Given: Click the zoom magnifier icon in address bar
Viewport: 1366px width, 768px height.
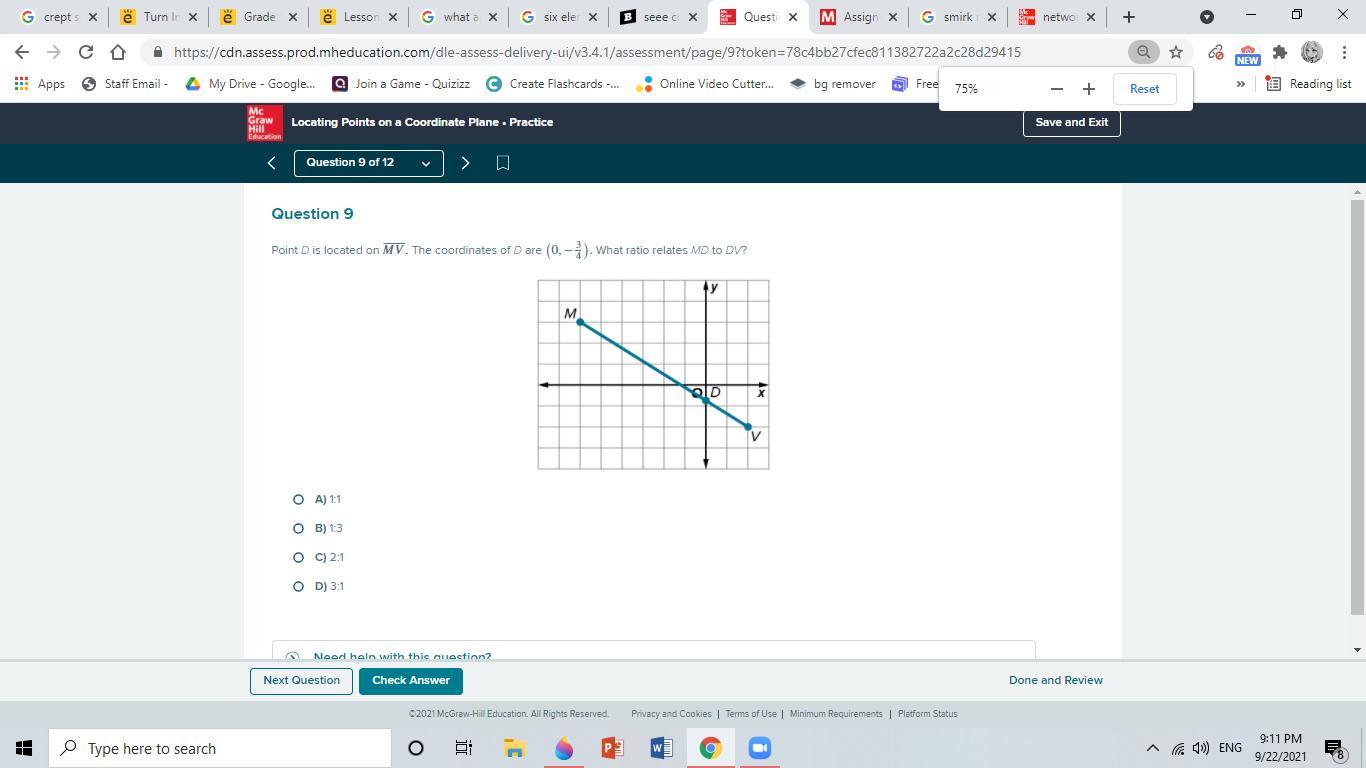Looking at the screenshot, I should click(1143, 52).
